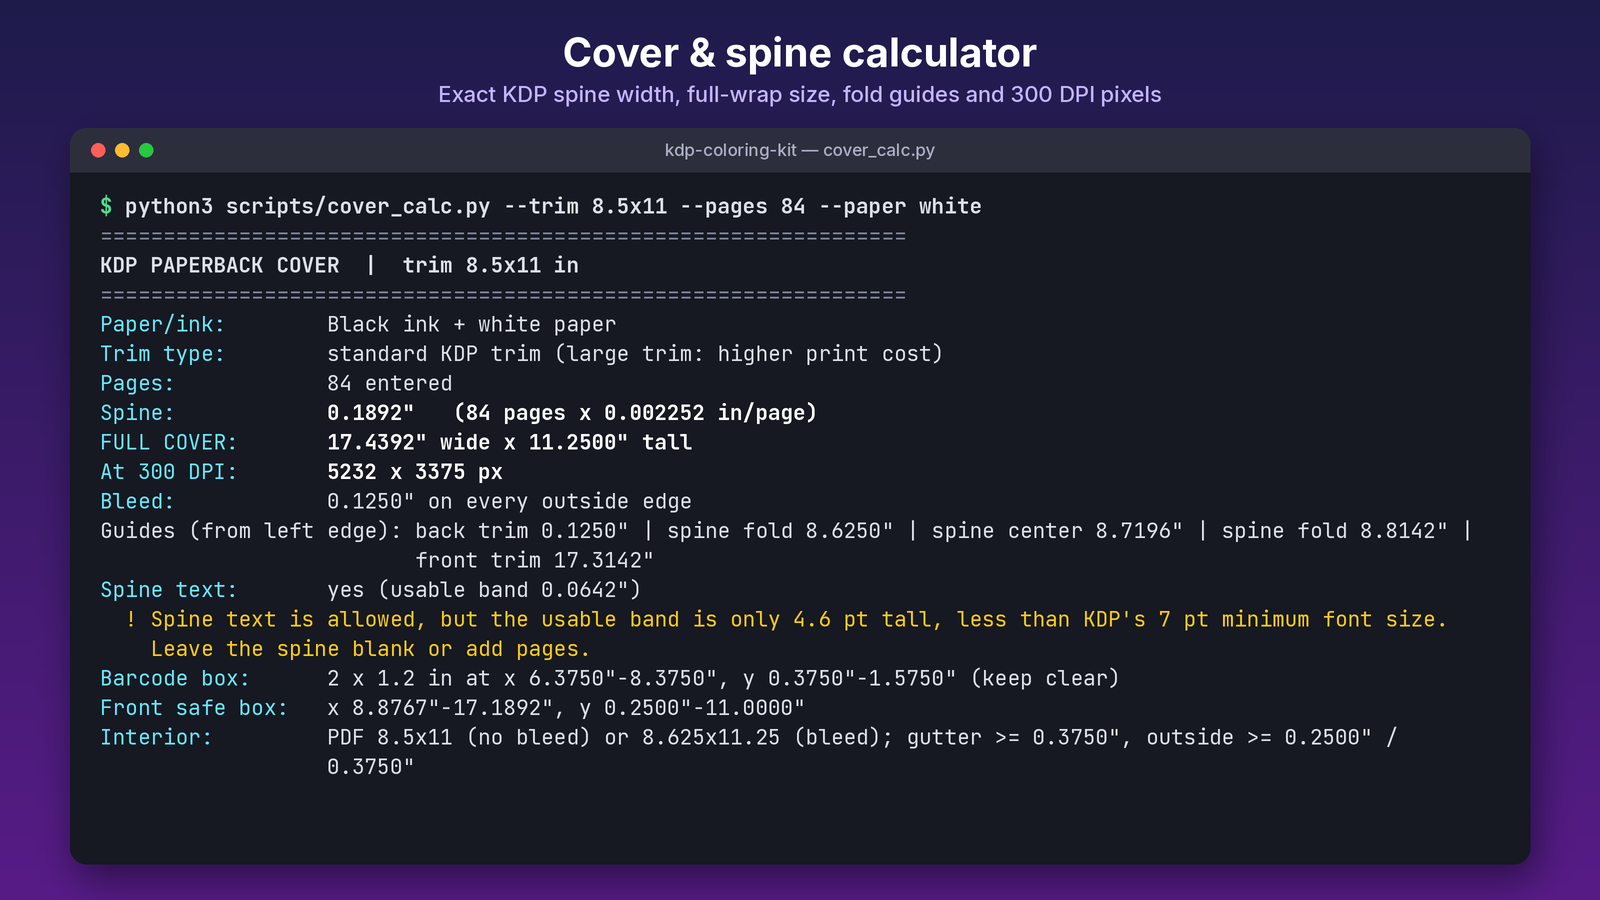The height and width of the screenshot is (900, 1600).
Task: Click the subtitle starting 'Exact KDP spine width'
Action: pyautogui.click(x=800, y=95)
